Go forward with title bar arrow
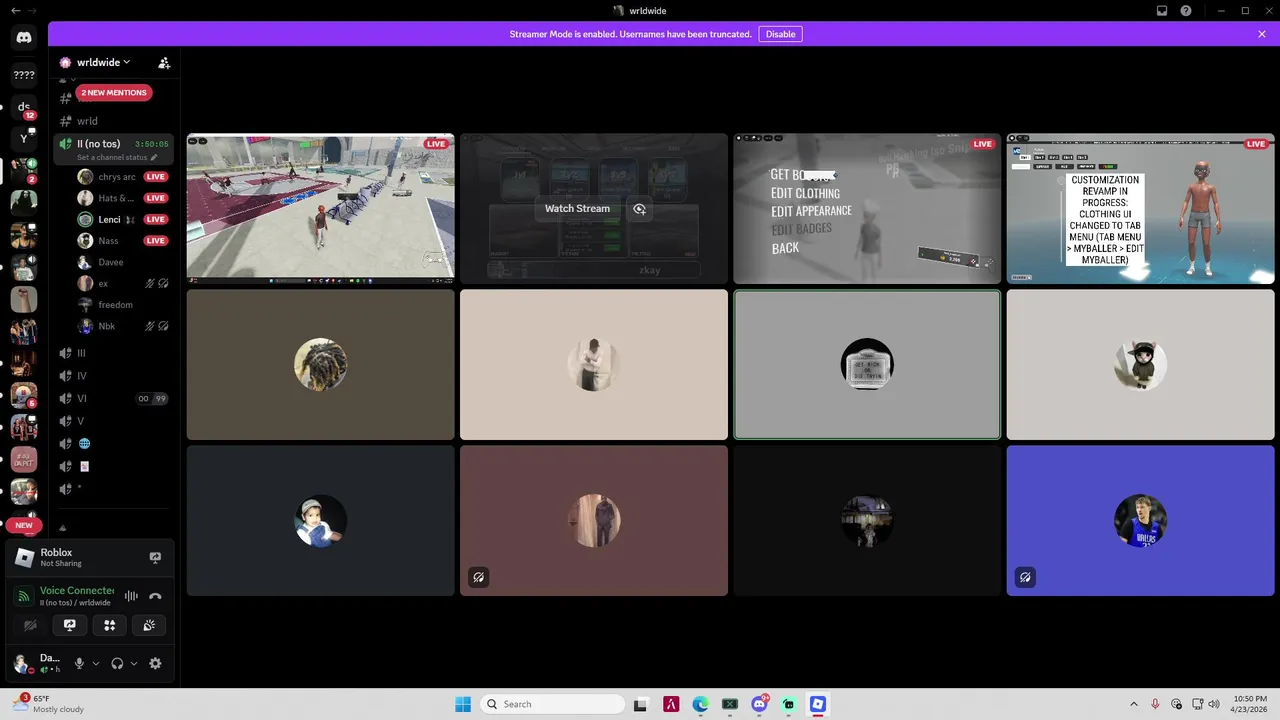The height and width of the screenshot is (720, 1280). pos(33,11)
